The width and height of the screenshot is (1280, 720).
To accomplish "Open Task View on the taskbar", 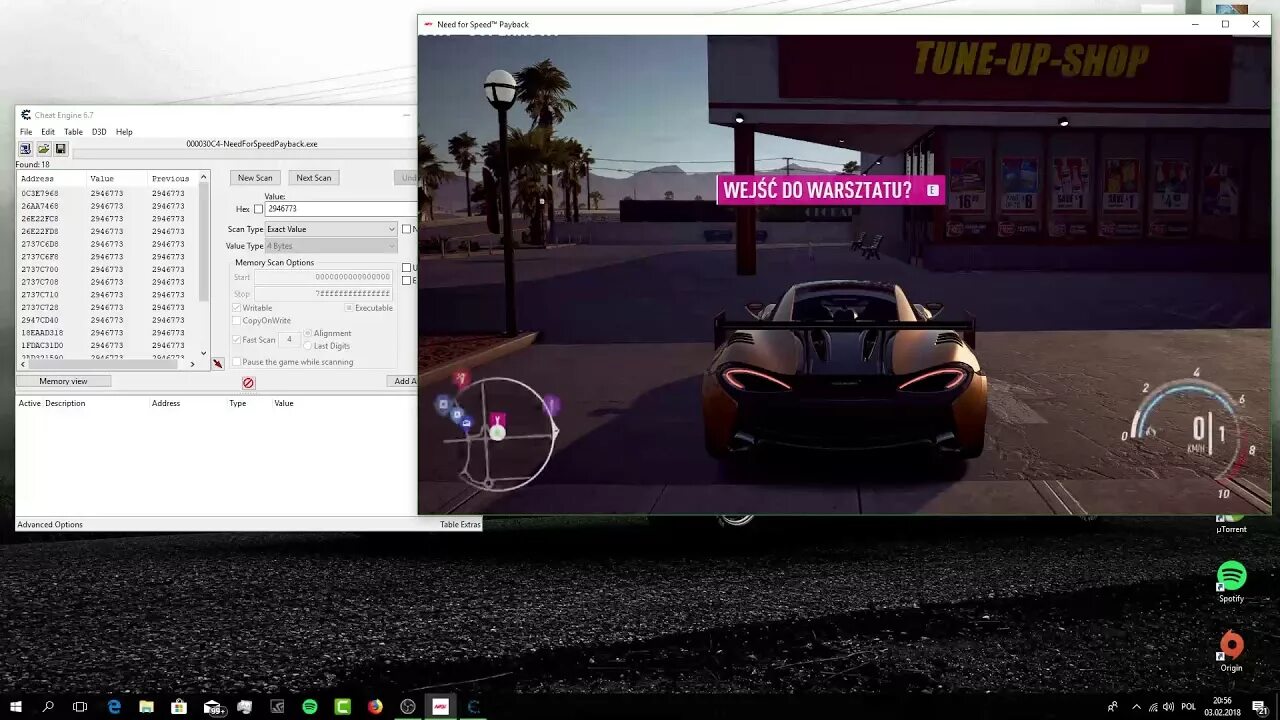I will point(80,706).
